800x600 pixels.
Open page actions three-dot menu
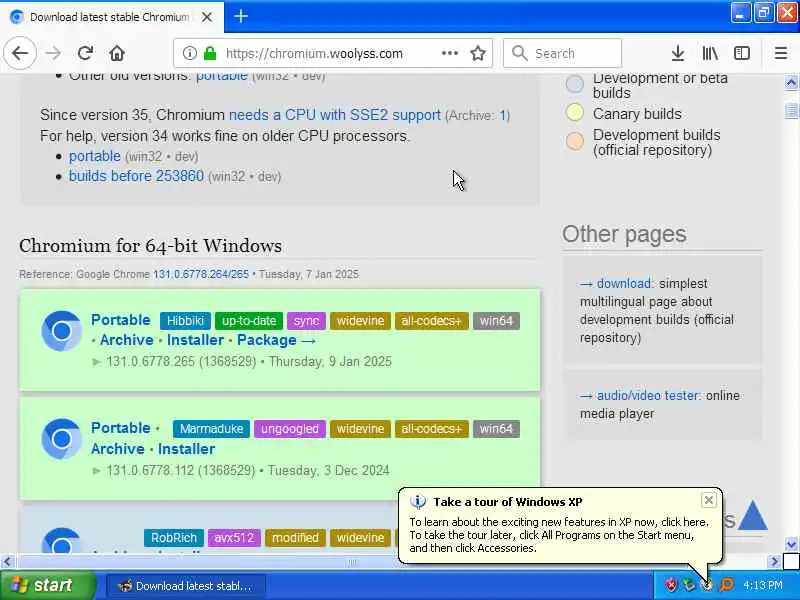(449, 53)
